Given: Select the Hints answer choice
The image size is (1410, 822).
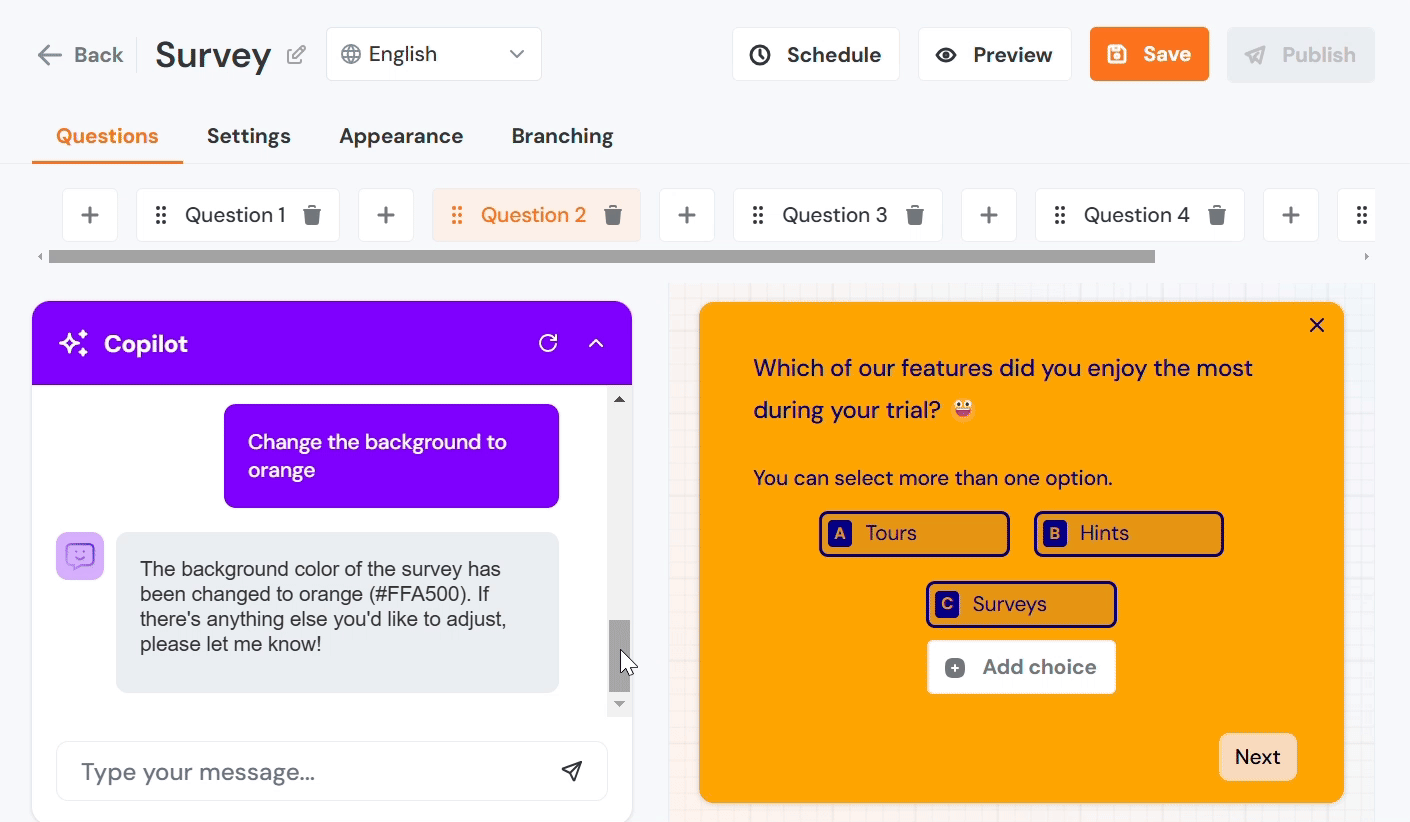Looking at the screenshot, I should pyautogui.click(x=1128, y=534).
